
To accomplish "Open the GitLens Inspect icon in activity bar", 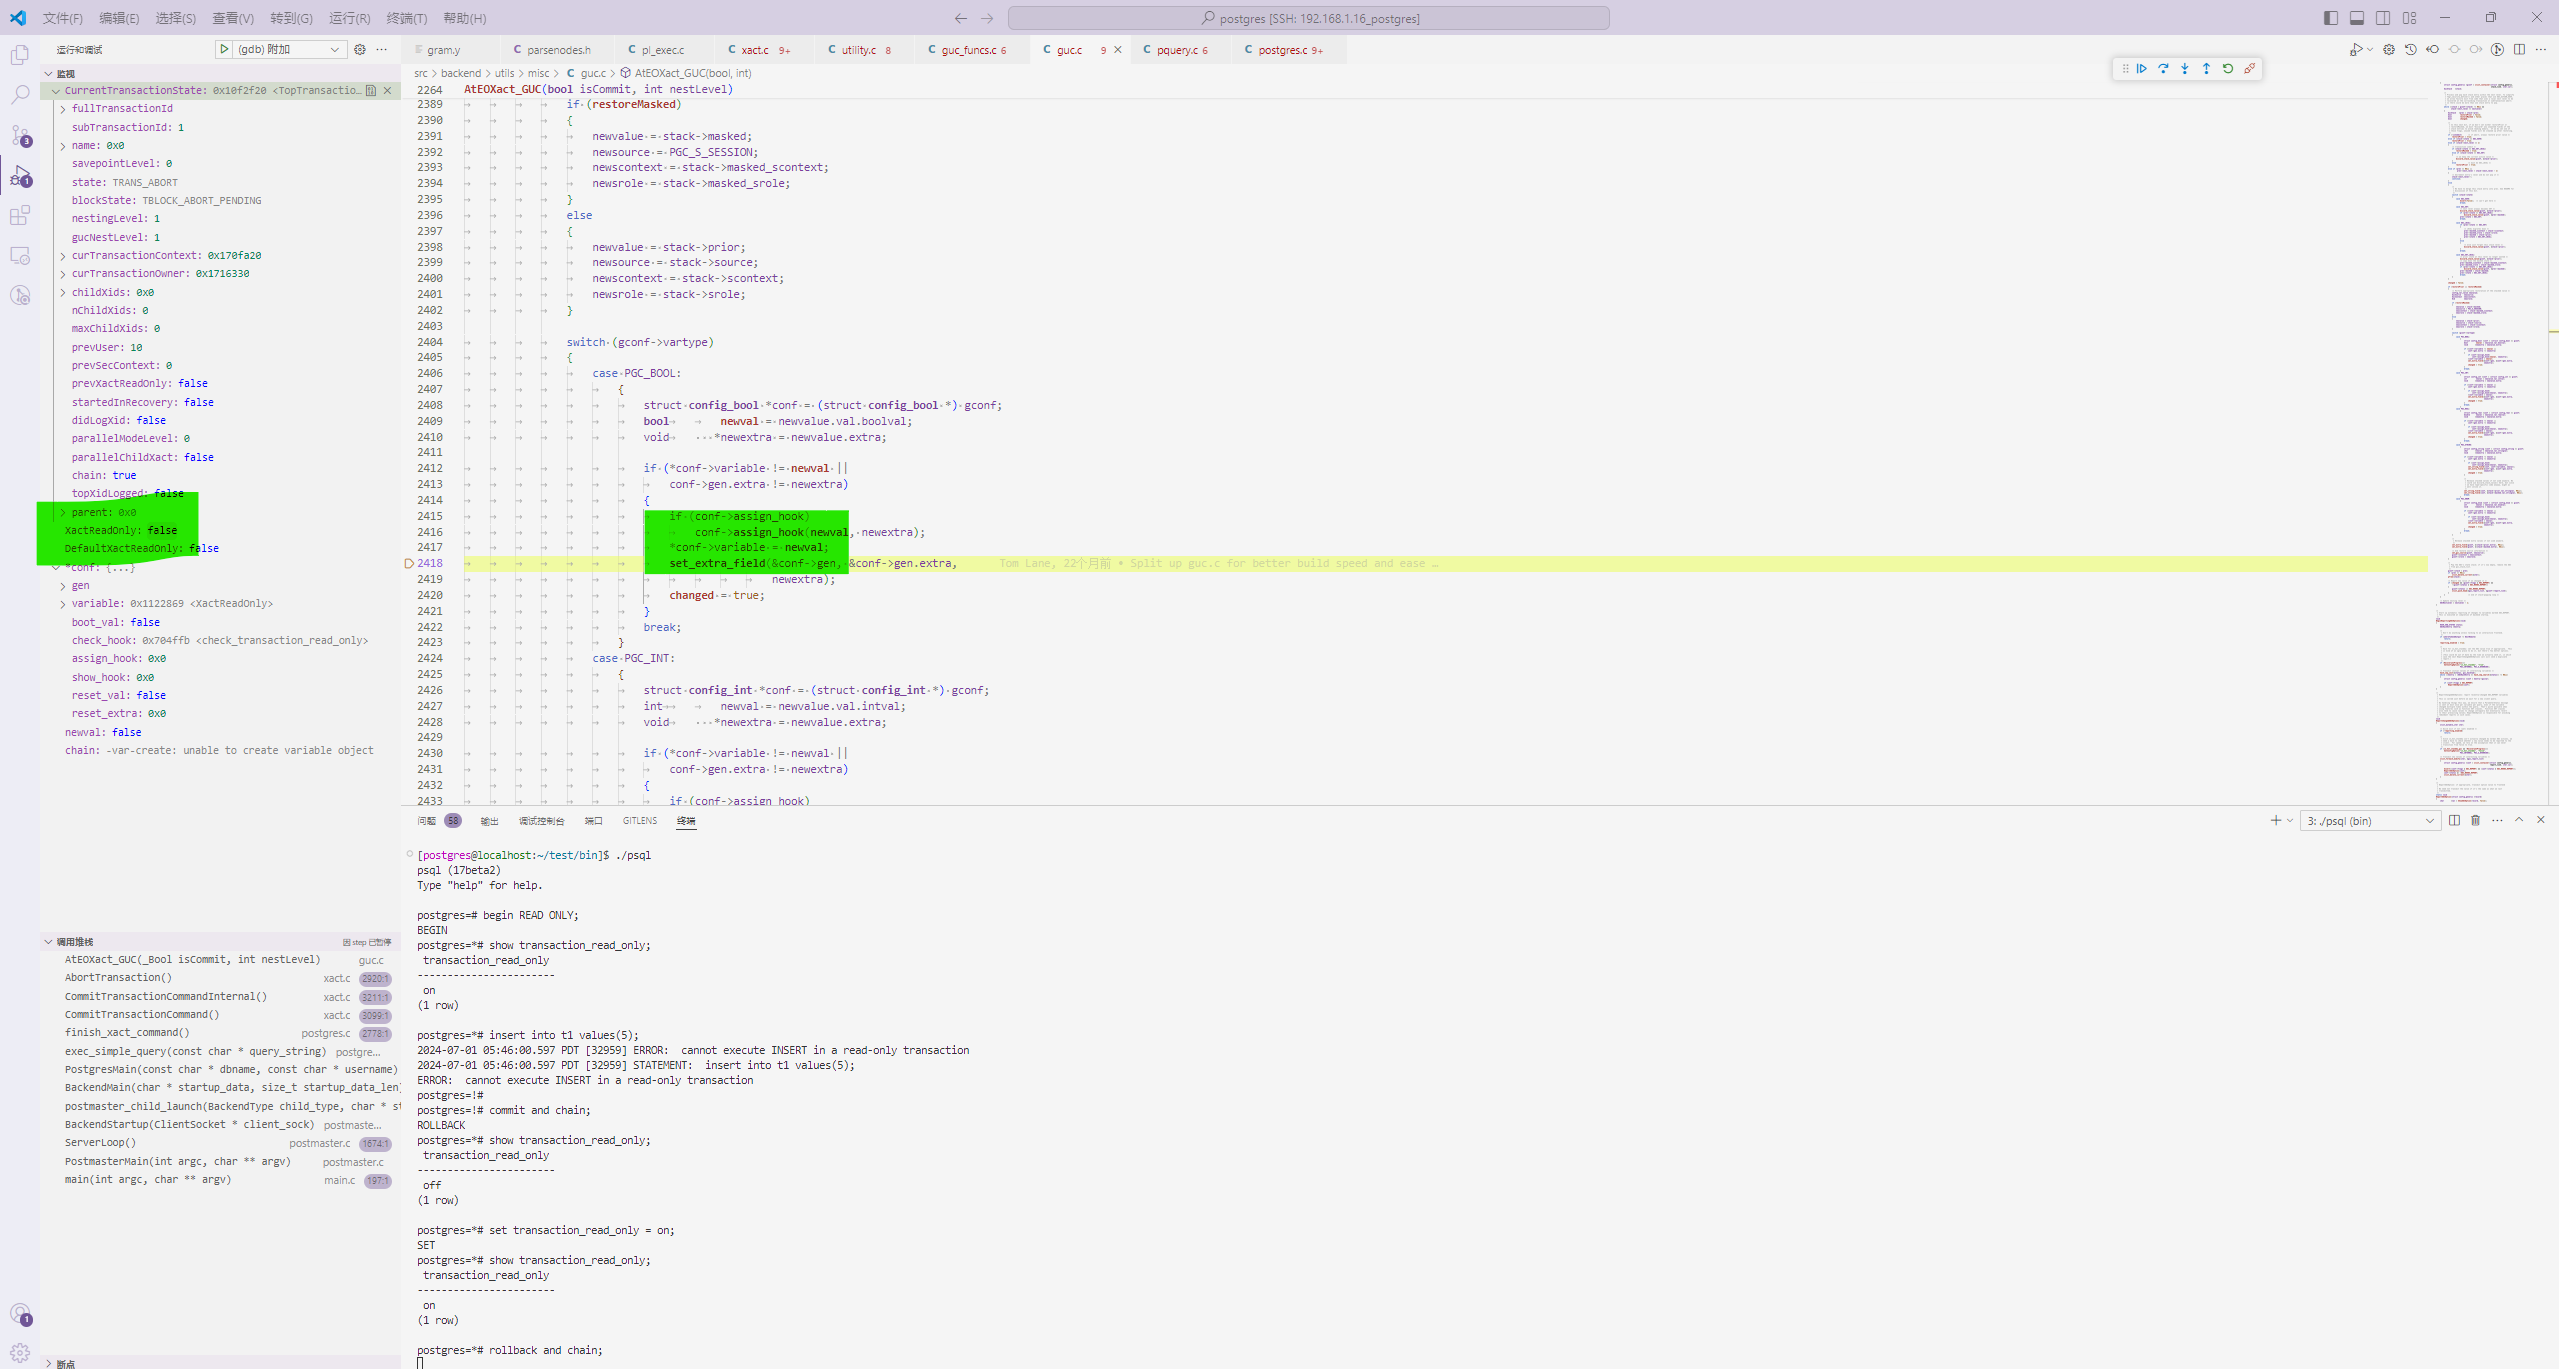I will tap(20, 295).
